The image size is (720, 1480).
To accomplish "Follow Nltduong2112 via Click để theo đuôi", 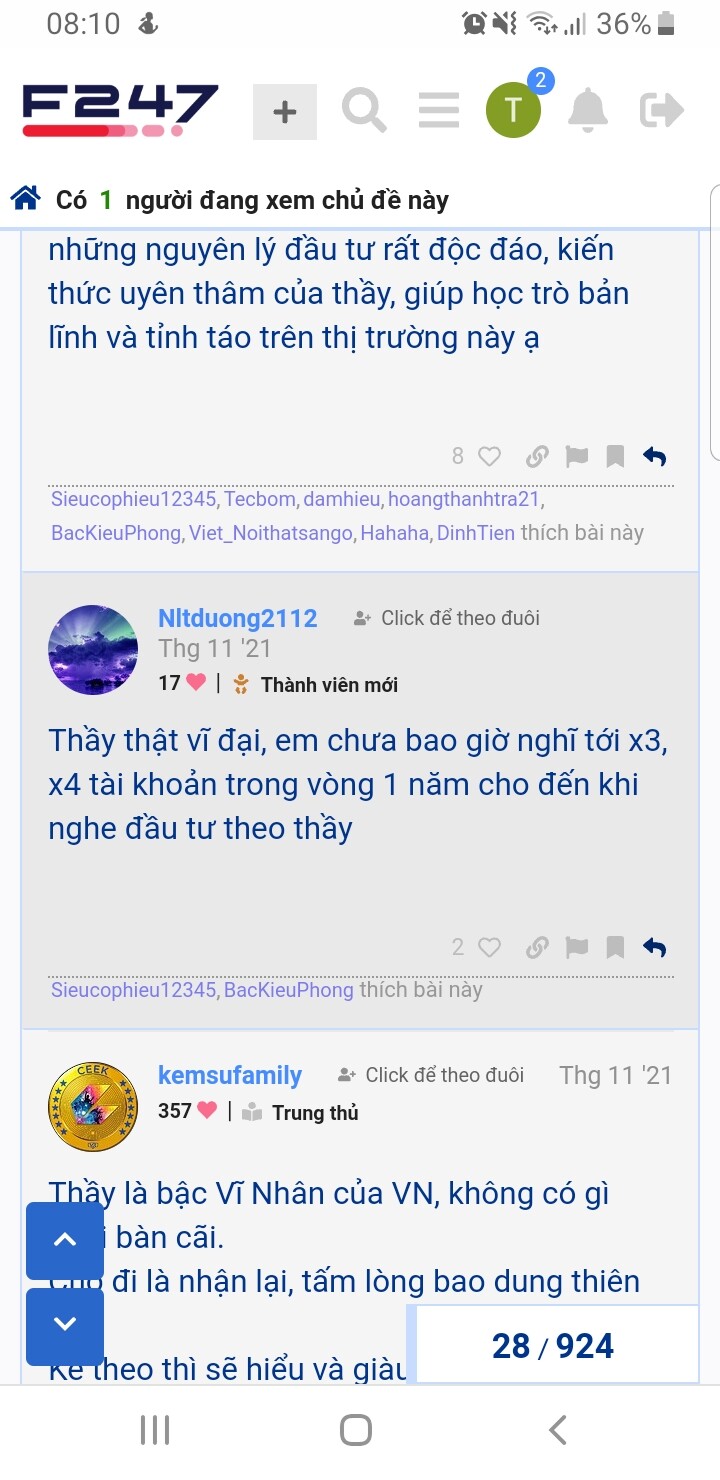I will [x=447, y=618].
